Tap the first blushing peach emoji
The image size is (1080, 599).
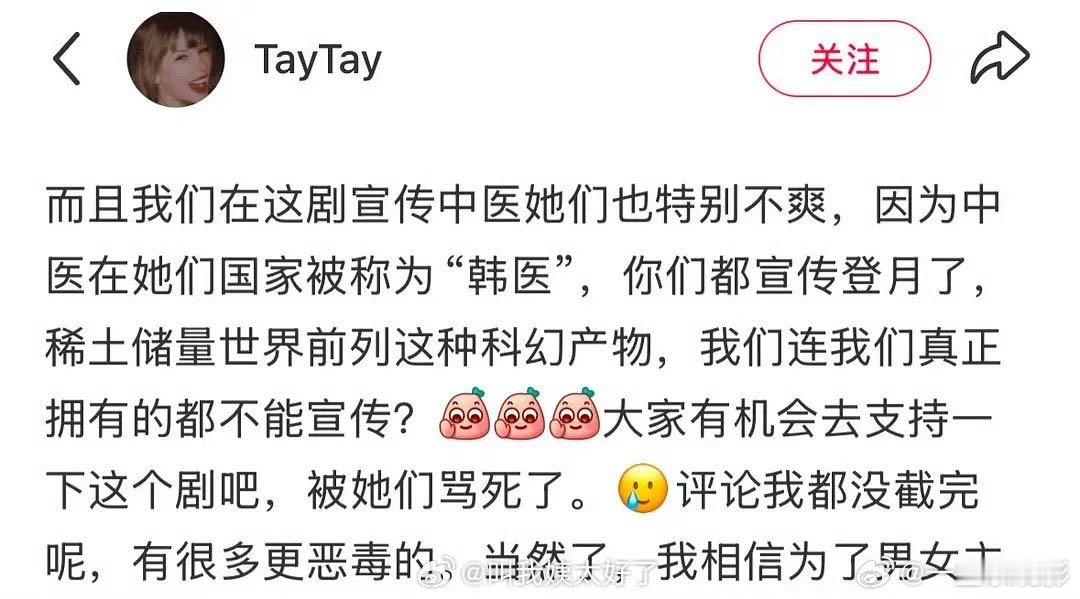tap(465, 415)
